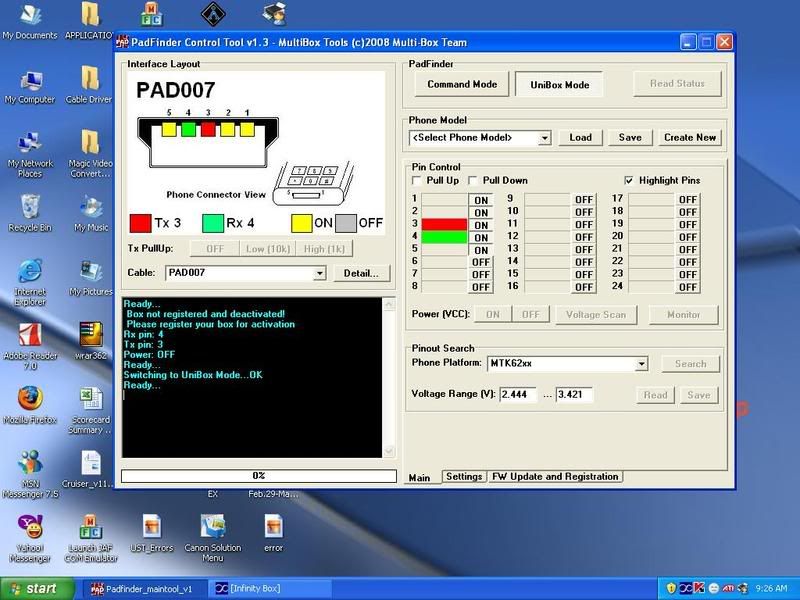Viewport: 800px width, 600px height.
Task: Click the Create New button
Action: click(x=690, y=138)
